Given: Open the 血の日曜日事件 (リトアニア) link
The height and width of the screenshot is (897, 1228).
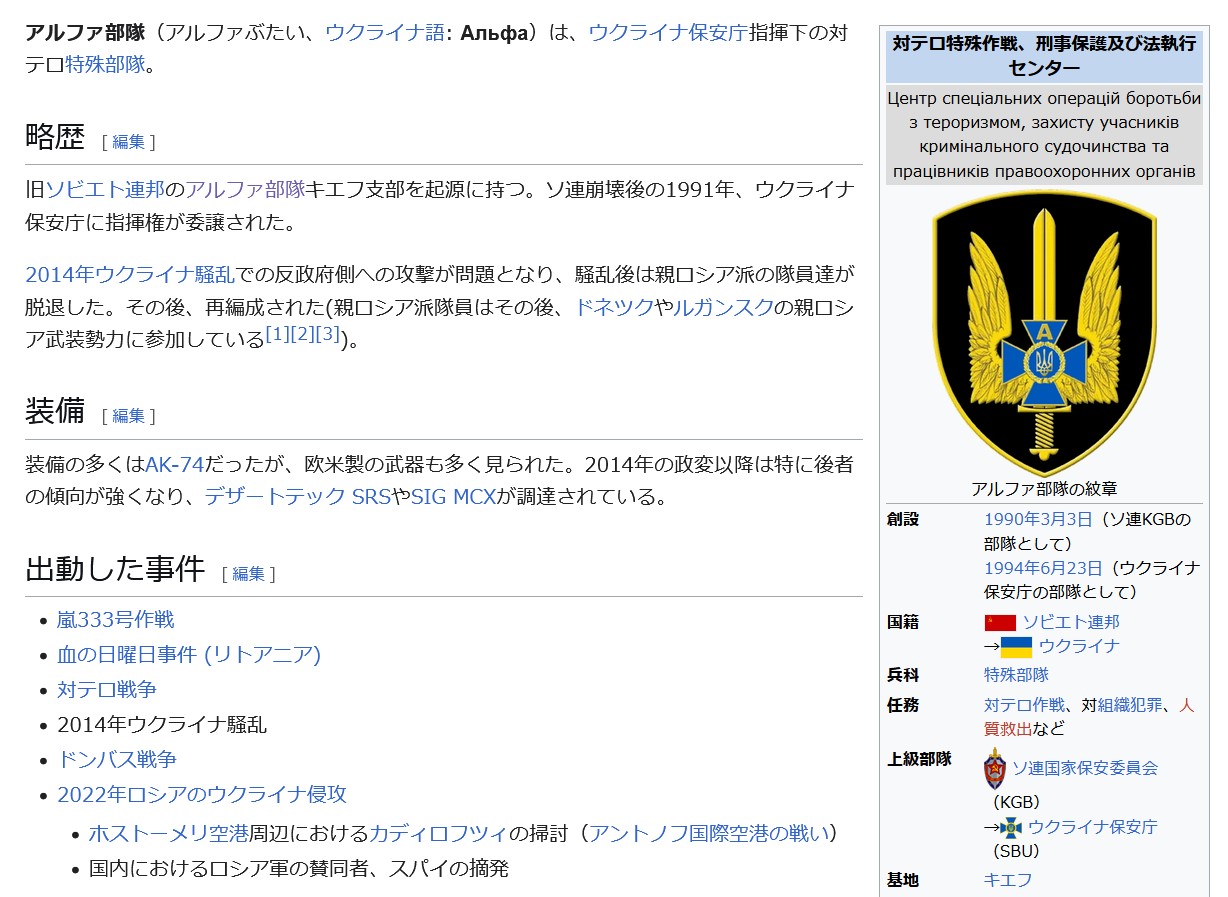Looking at the screenshot, I should (189, 655).
